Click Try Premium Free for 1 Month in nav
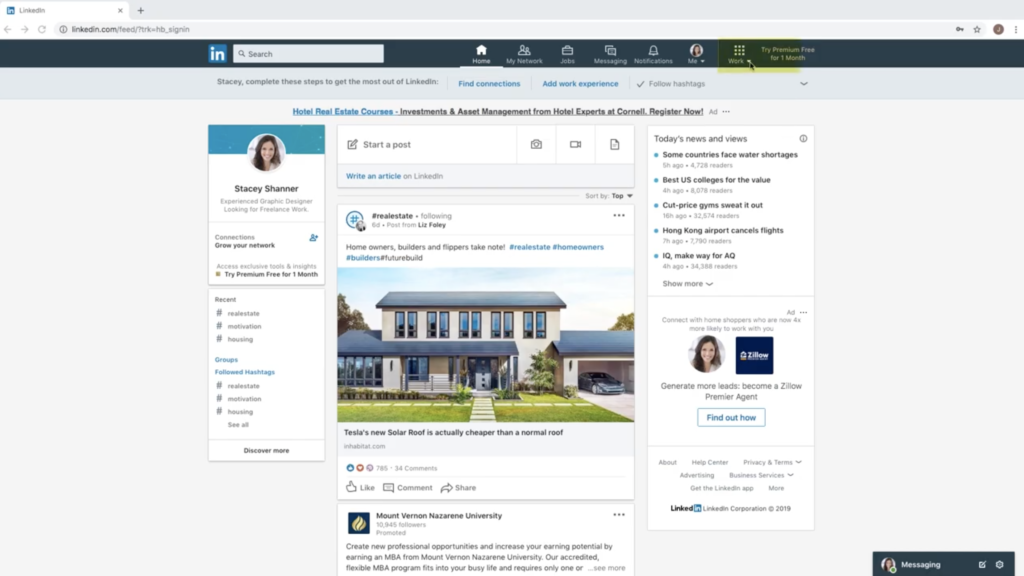This screenshot has height=576, width=1024. (787, 54)
